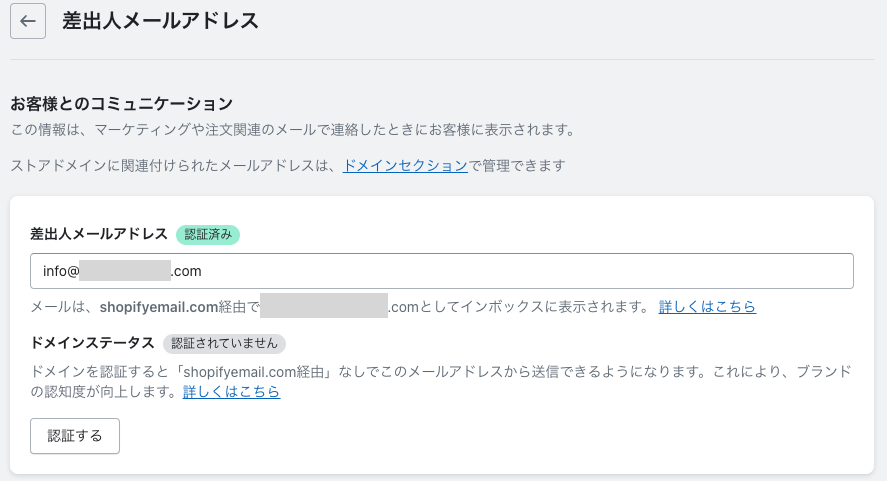Screen dimensions: 887x481
Task: Click the ストアドメインに関連付けられた sentence text
Action: (288, 166)
